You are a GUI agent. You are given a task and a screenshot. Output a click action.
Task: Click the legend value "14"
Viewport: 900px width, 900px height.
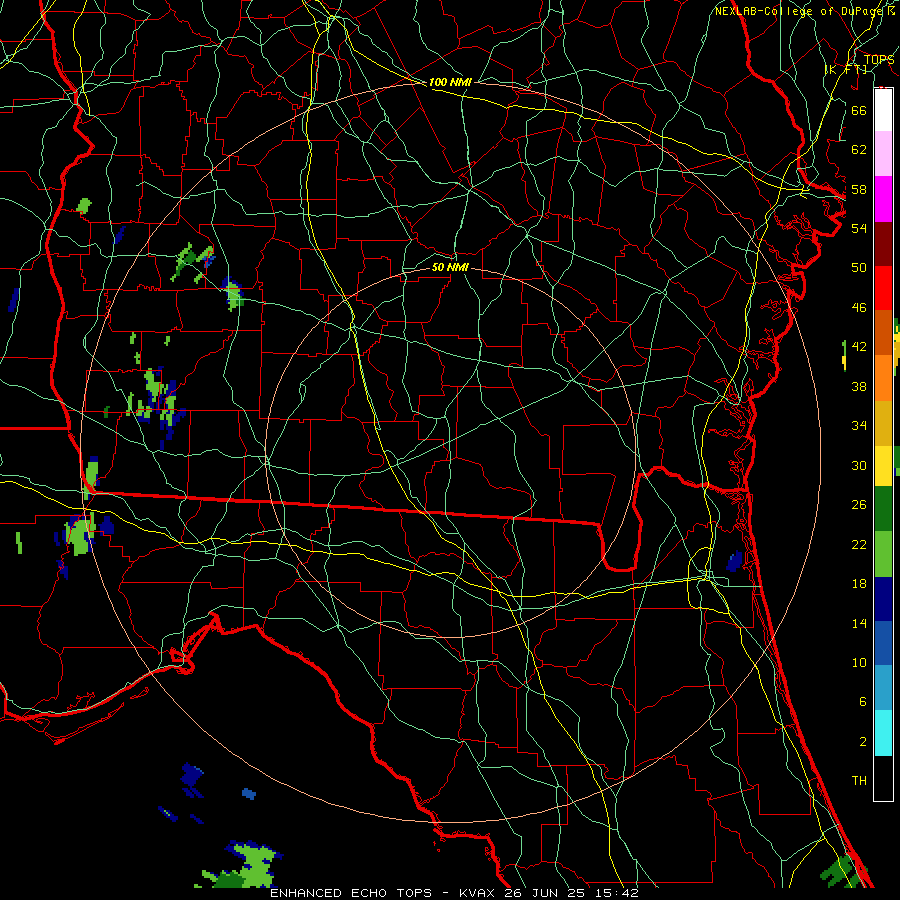coord(859,623)
